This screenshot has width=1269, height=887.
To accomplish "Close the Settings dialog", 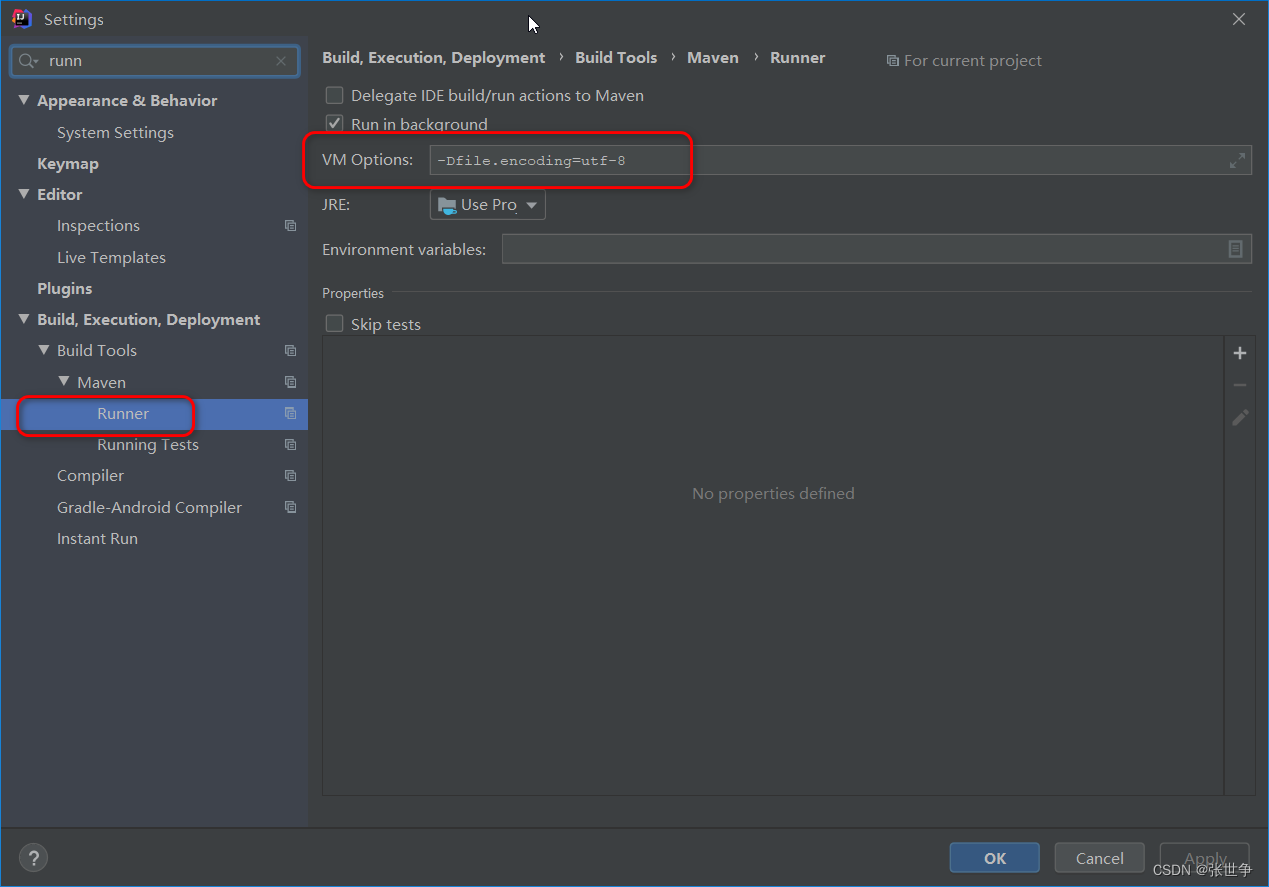I will (1239, 19).
